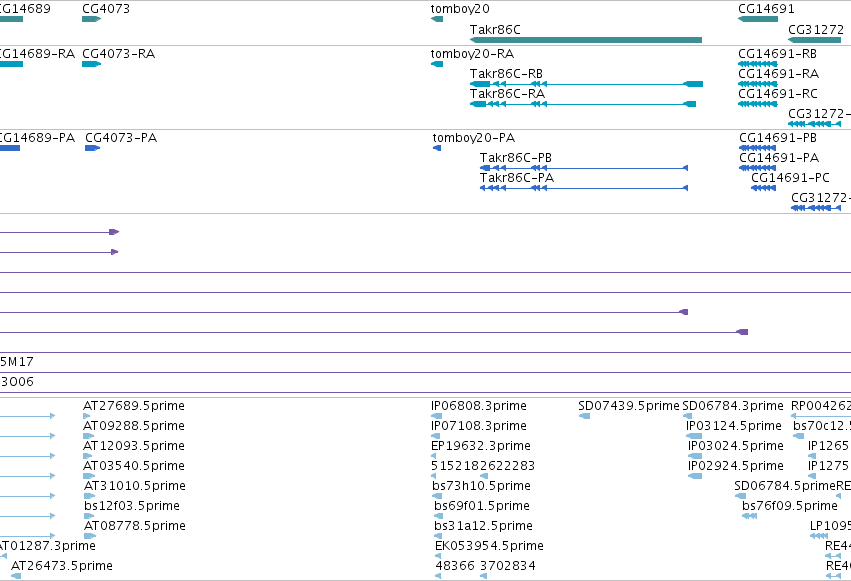Select the IP02924.5prime EST label
This screenshot has width=851, height=581.
736,466
